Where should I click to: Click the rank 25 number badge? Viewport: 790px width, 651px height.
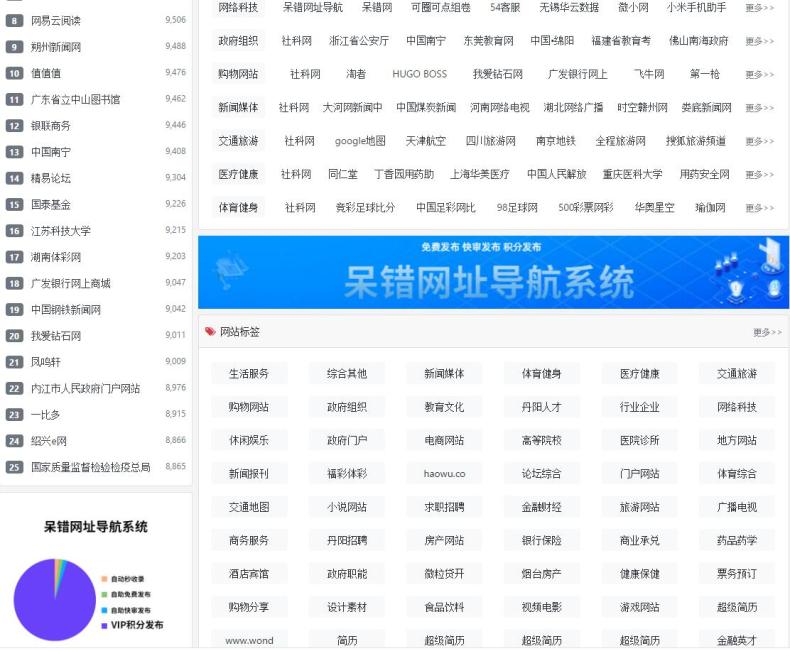click(x=14, y=467)
